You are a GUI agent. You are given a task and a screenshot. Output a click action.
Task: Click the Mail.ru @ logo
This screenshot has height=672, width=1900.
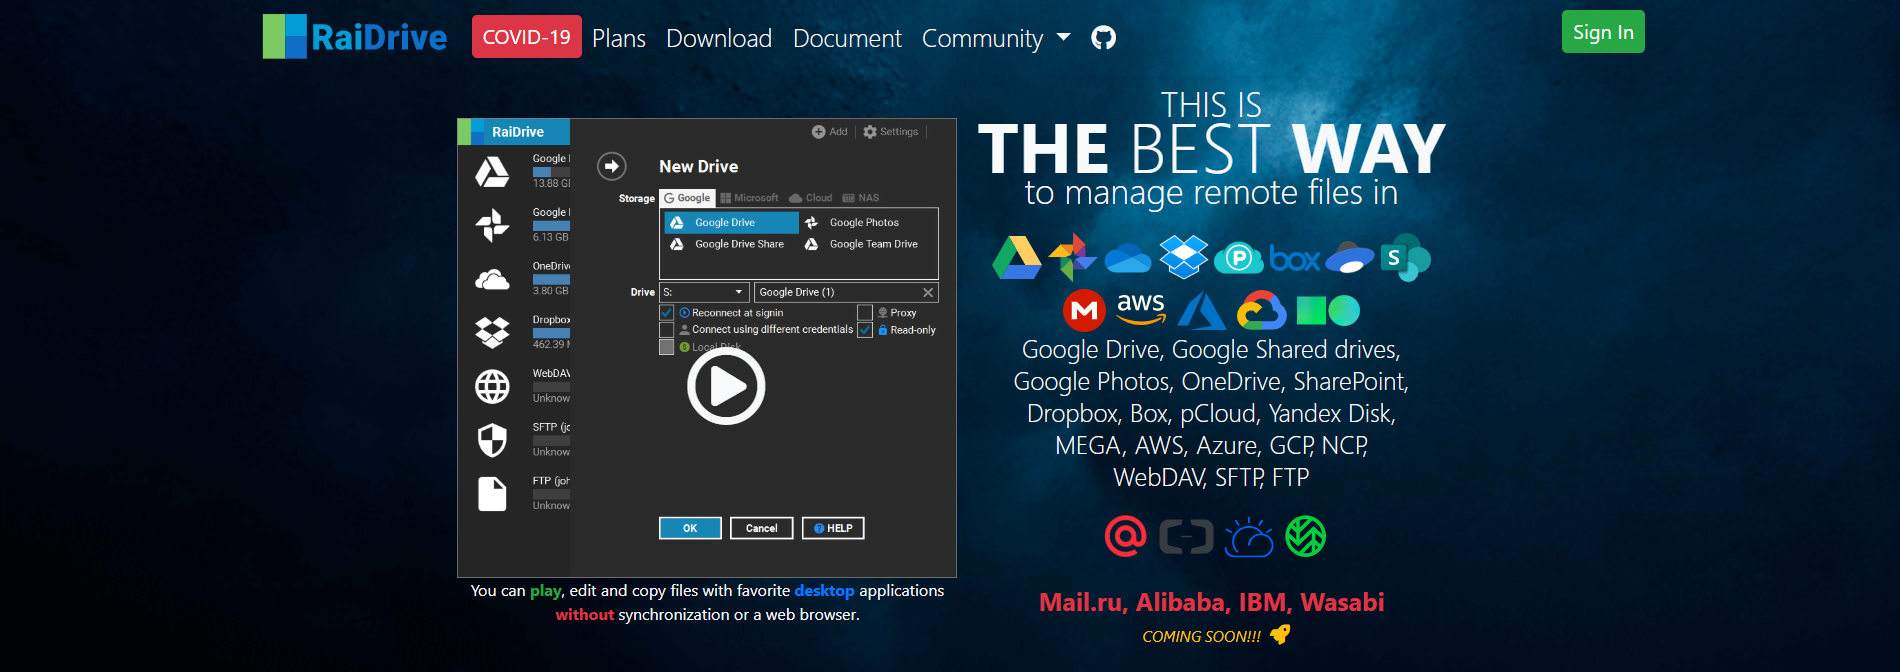click(1126, 537)
